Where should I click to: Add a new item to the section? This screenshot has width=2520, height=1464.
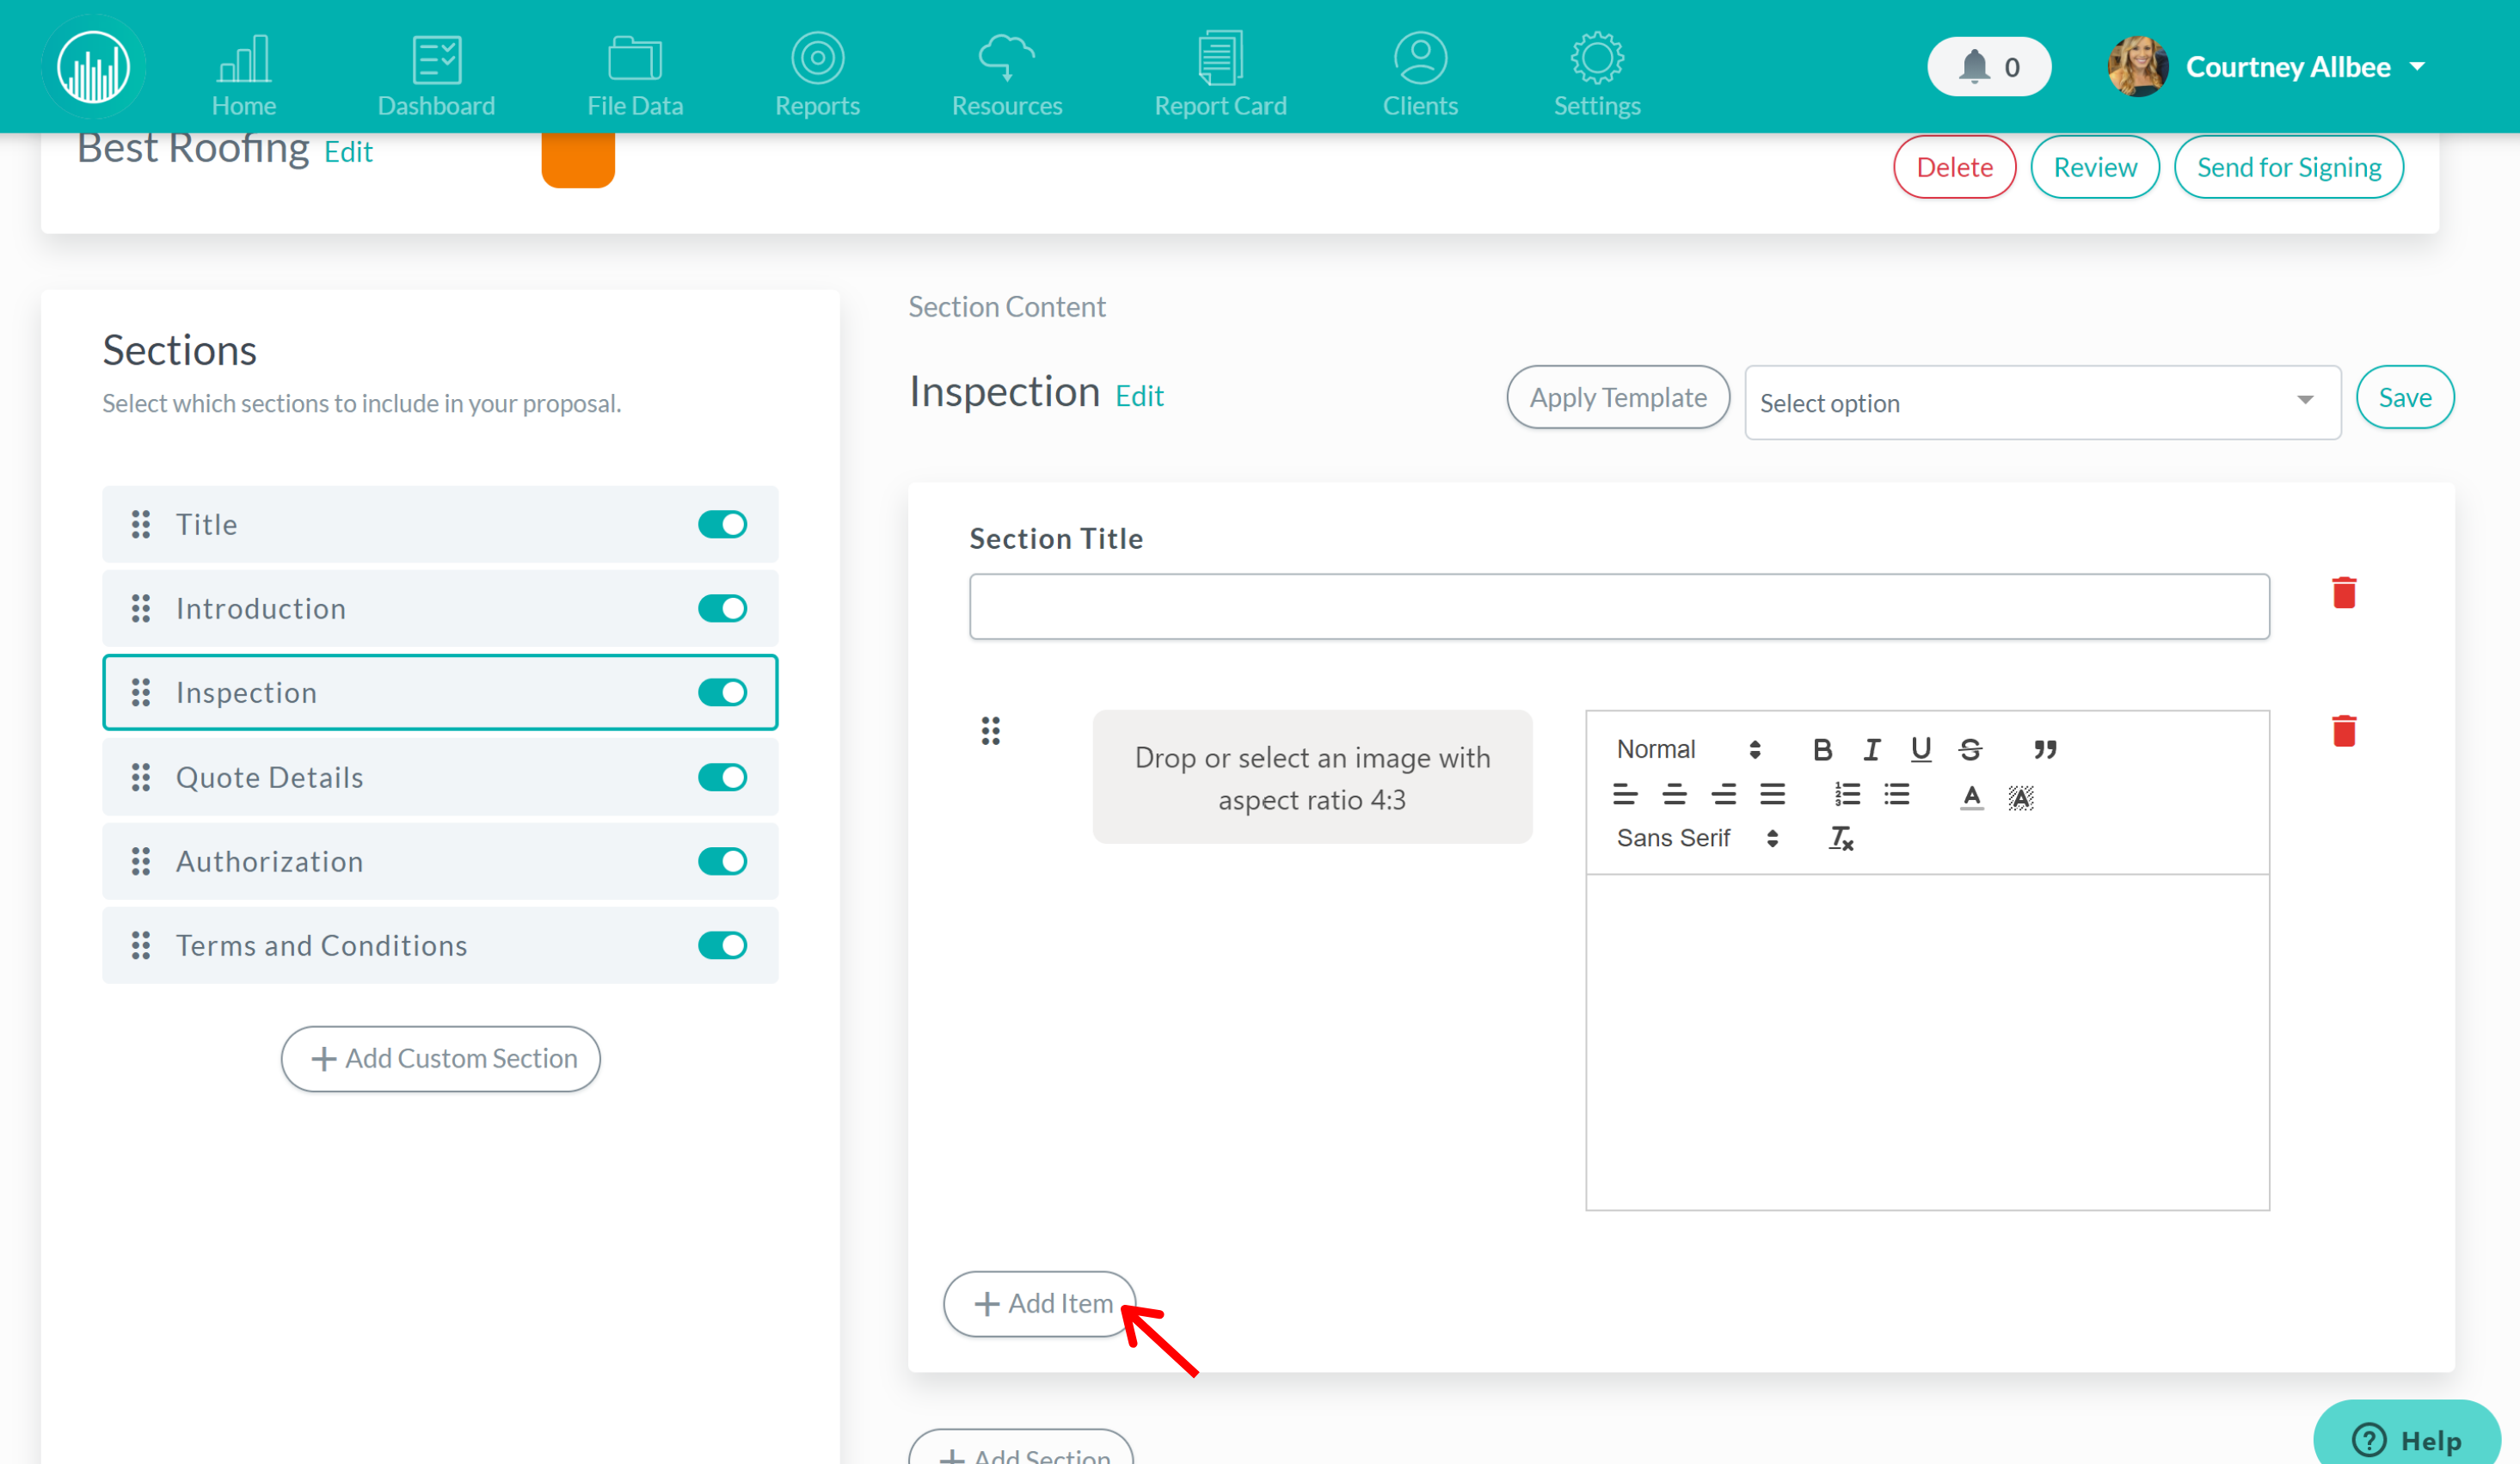click(1040, 1303)
